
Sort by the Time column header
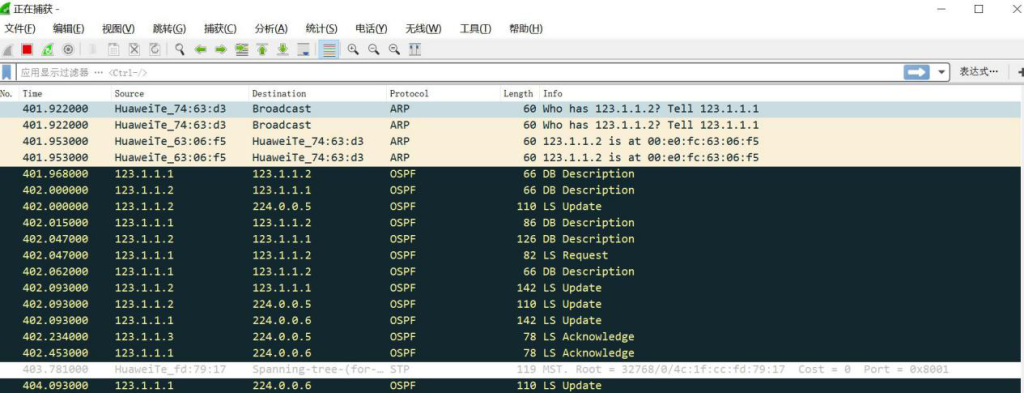[64, 93]
